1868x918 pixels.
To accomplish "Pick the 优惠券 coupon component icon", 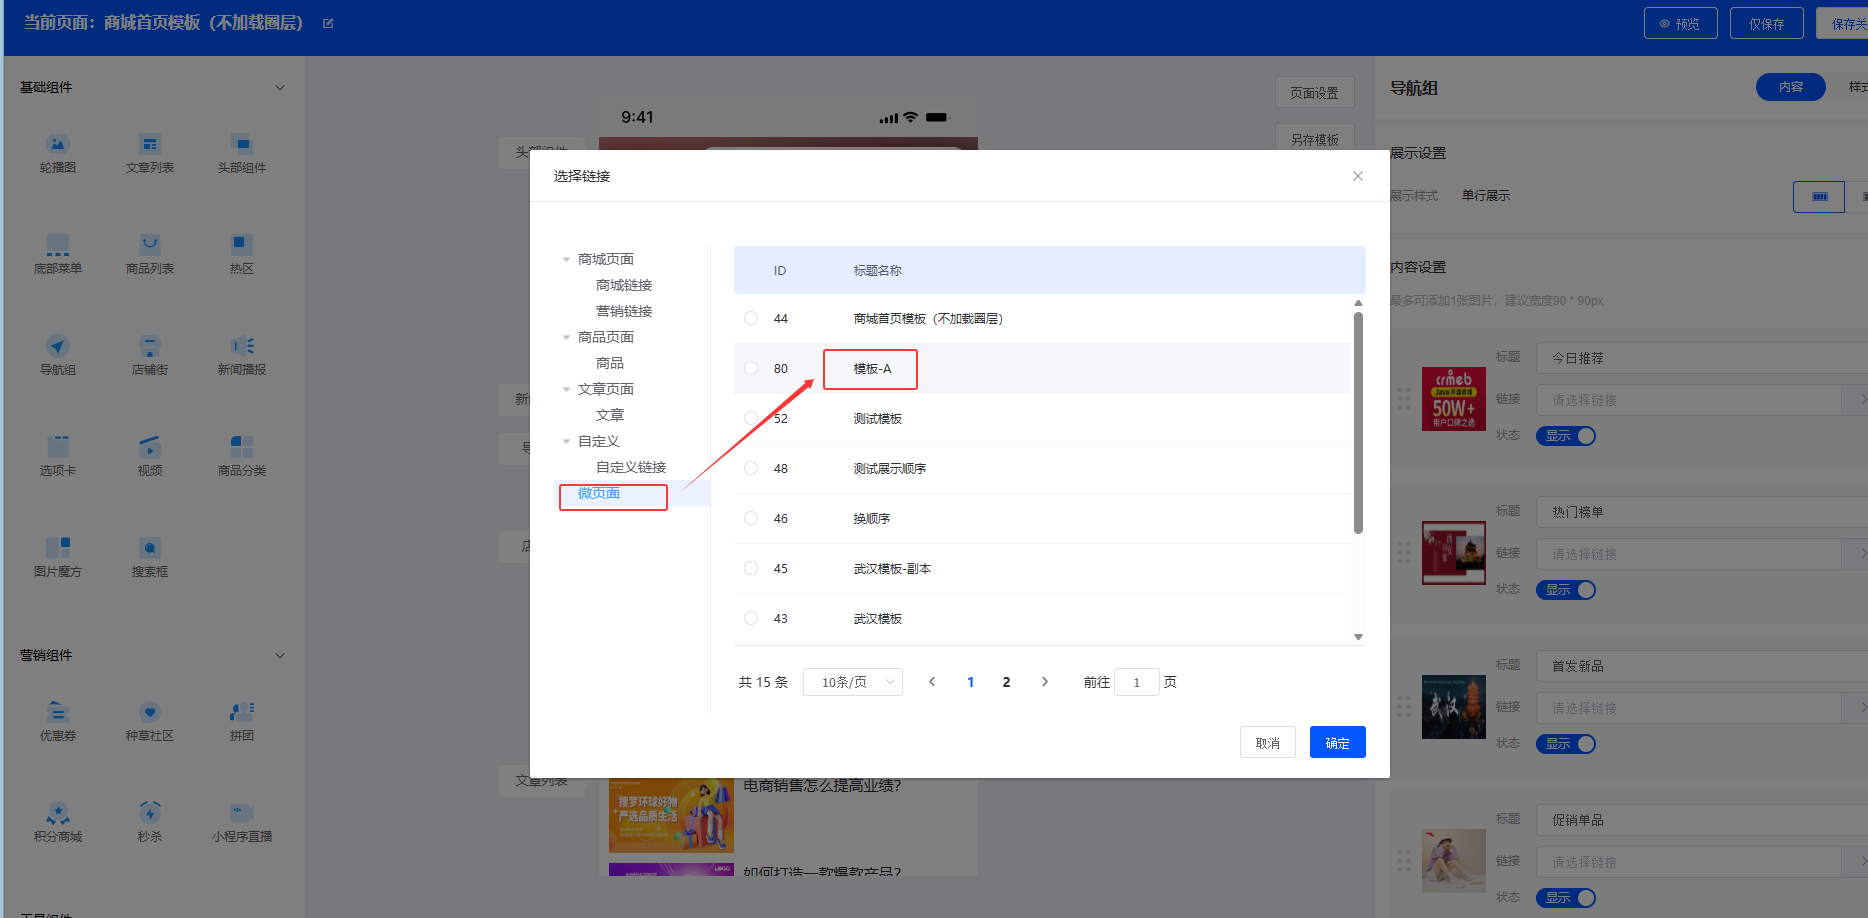I will [x=58, y=712].
